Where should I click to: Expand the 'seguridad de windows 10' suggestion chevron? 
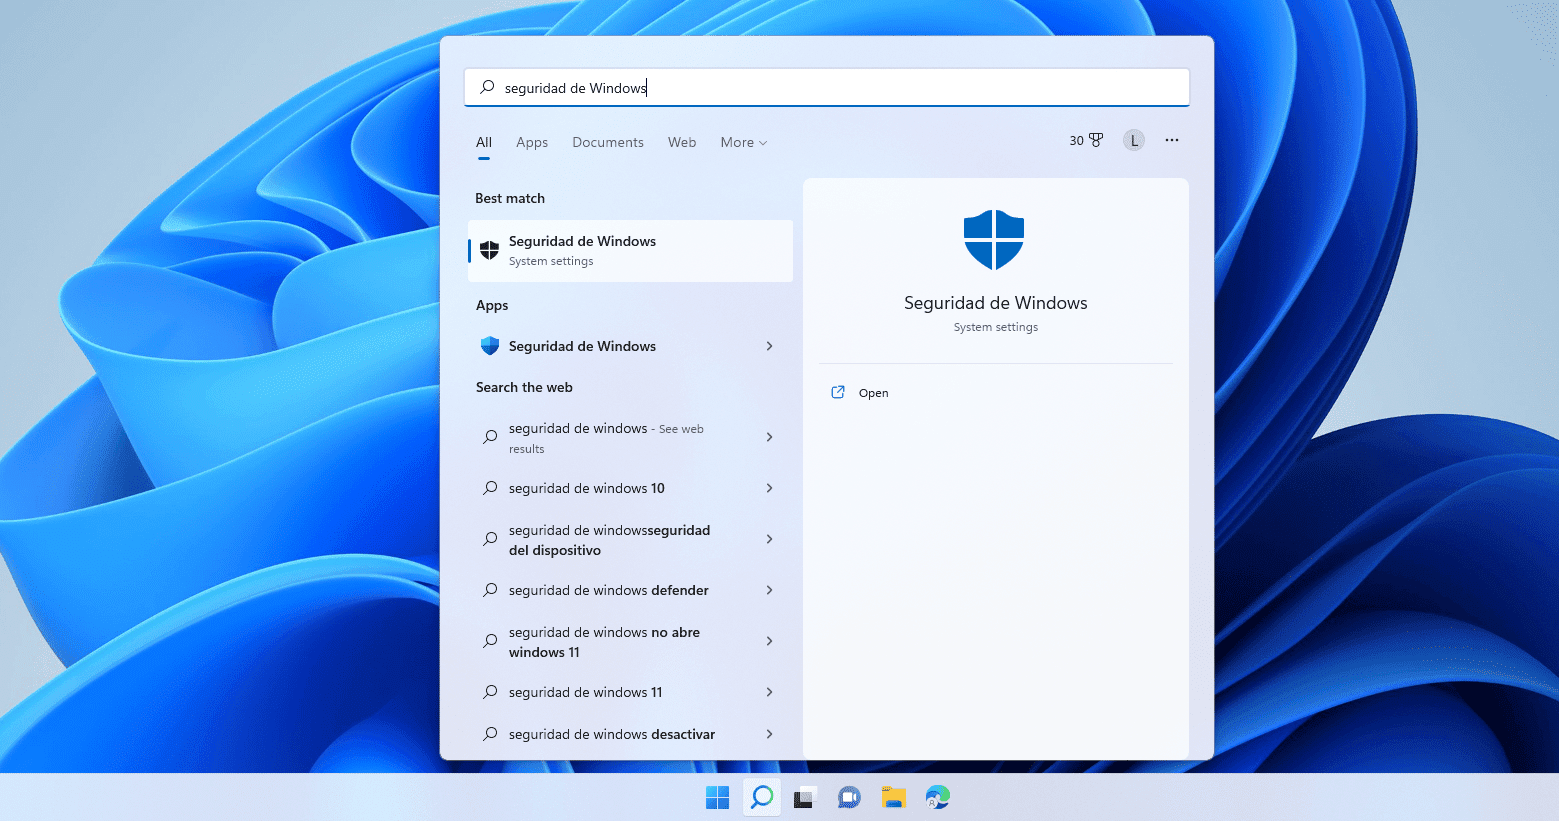coord(769,488)
